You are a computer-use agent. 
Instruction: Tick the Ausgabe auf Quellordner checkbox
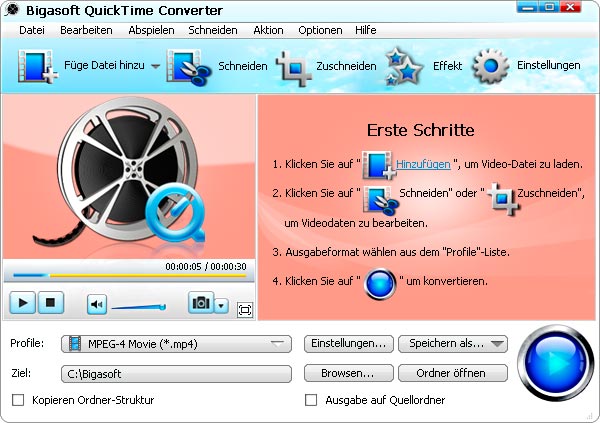(x=311, y=400)
